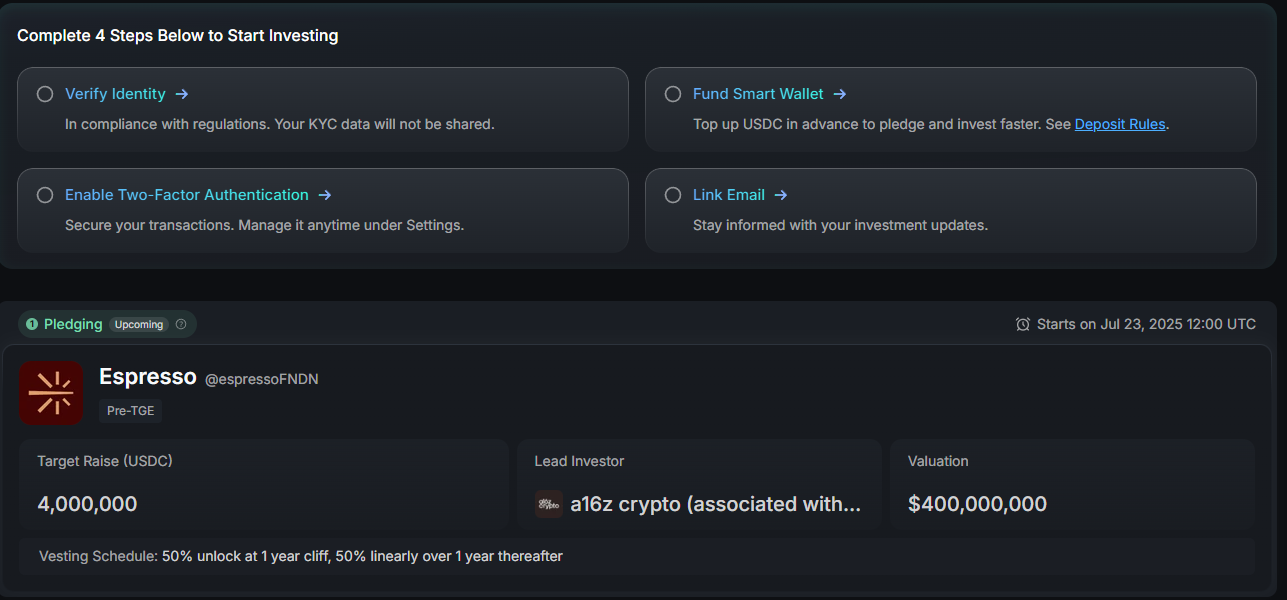Open the @espressoFNDN handle
The image size is (1287, 600).
click(x=261, y=379)
